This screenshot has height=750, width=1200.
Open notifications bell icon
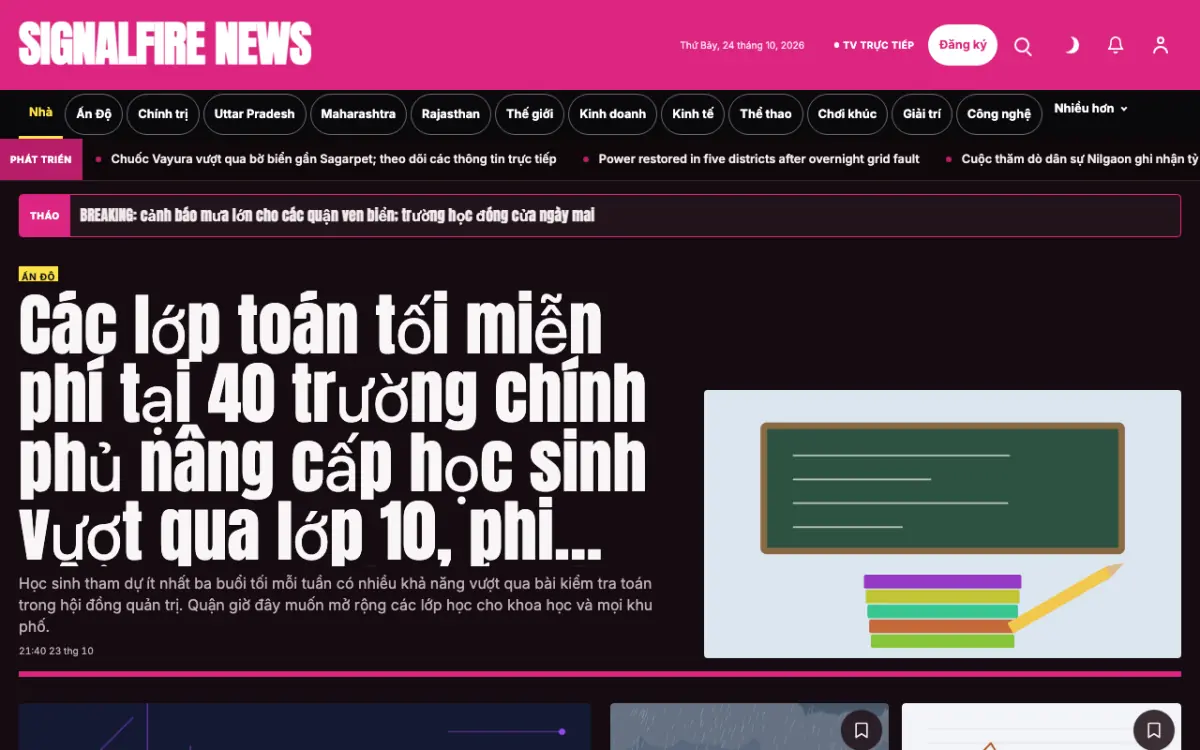pos(1116,46)
